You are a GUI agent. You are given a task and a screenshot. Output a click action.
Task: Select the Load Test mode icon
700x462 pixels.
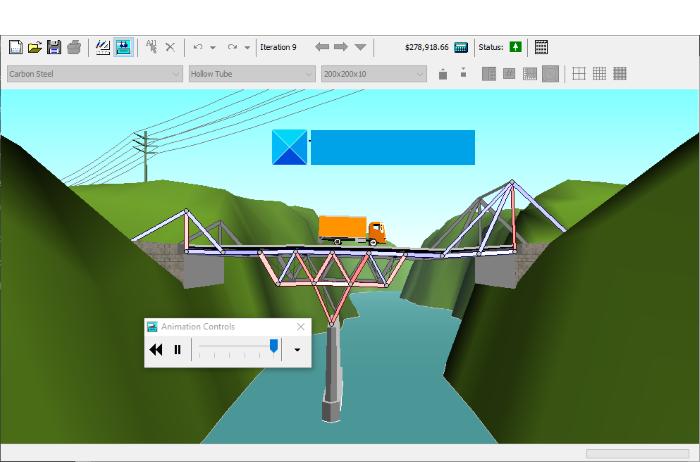click(x=123, y=47)
